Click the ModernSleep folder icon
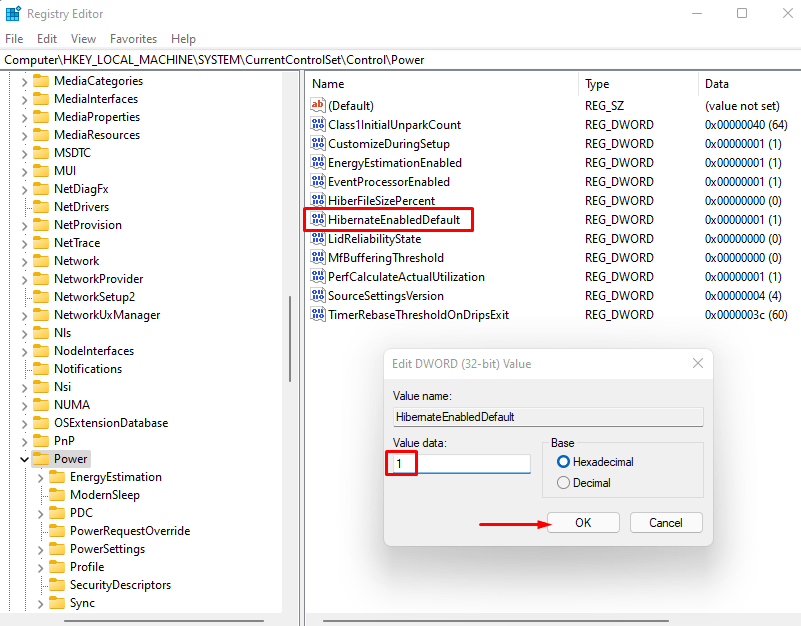Image resolution: width=801 pixels, height=626 pixels. [x=57, y=495]
